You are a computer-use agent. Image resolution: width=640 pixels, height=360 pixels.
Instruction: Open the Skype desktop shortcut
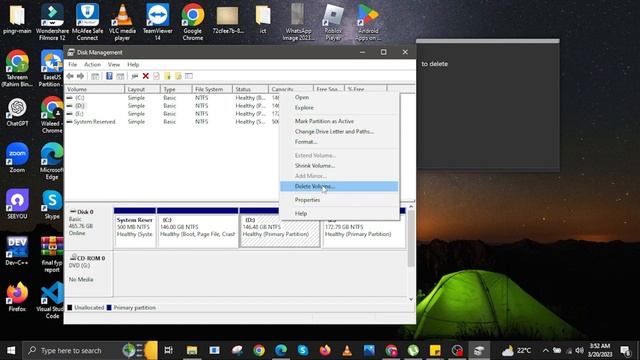click(52, 205)
